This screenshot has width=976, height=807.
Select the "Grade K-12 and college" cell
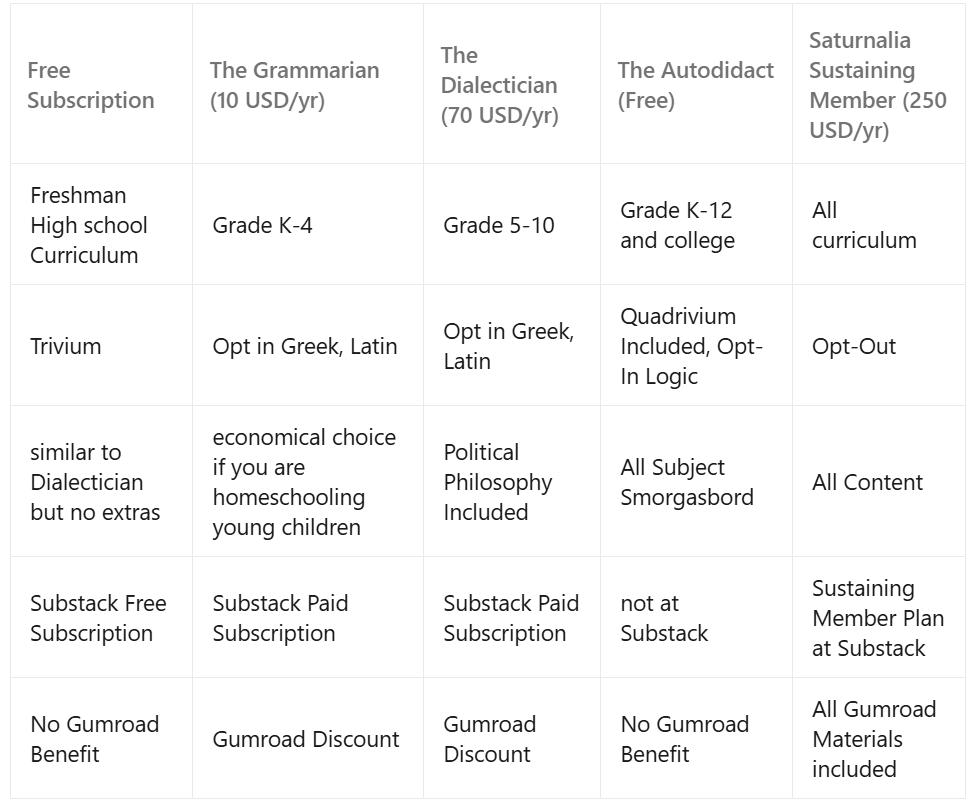pos(677,225)
